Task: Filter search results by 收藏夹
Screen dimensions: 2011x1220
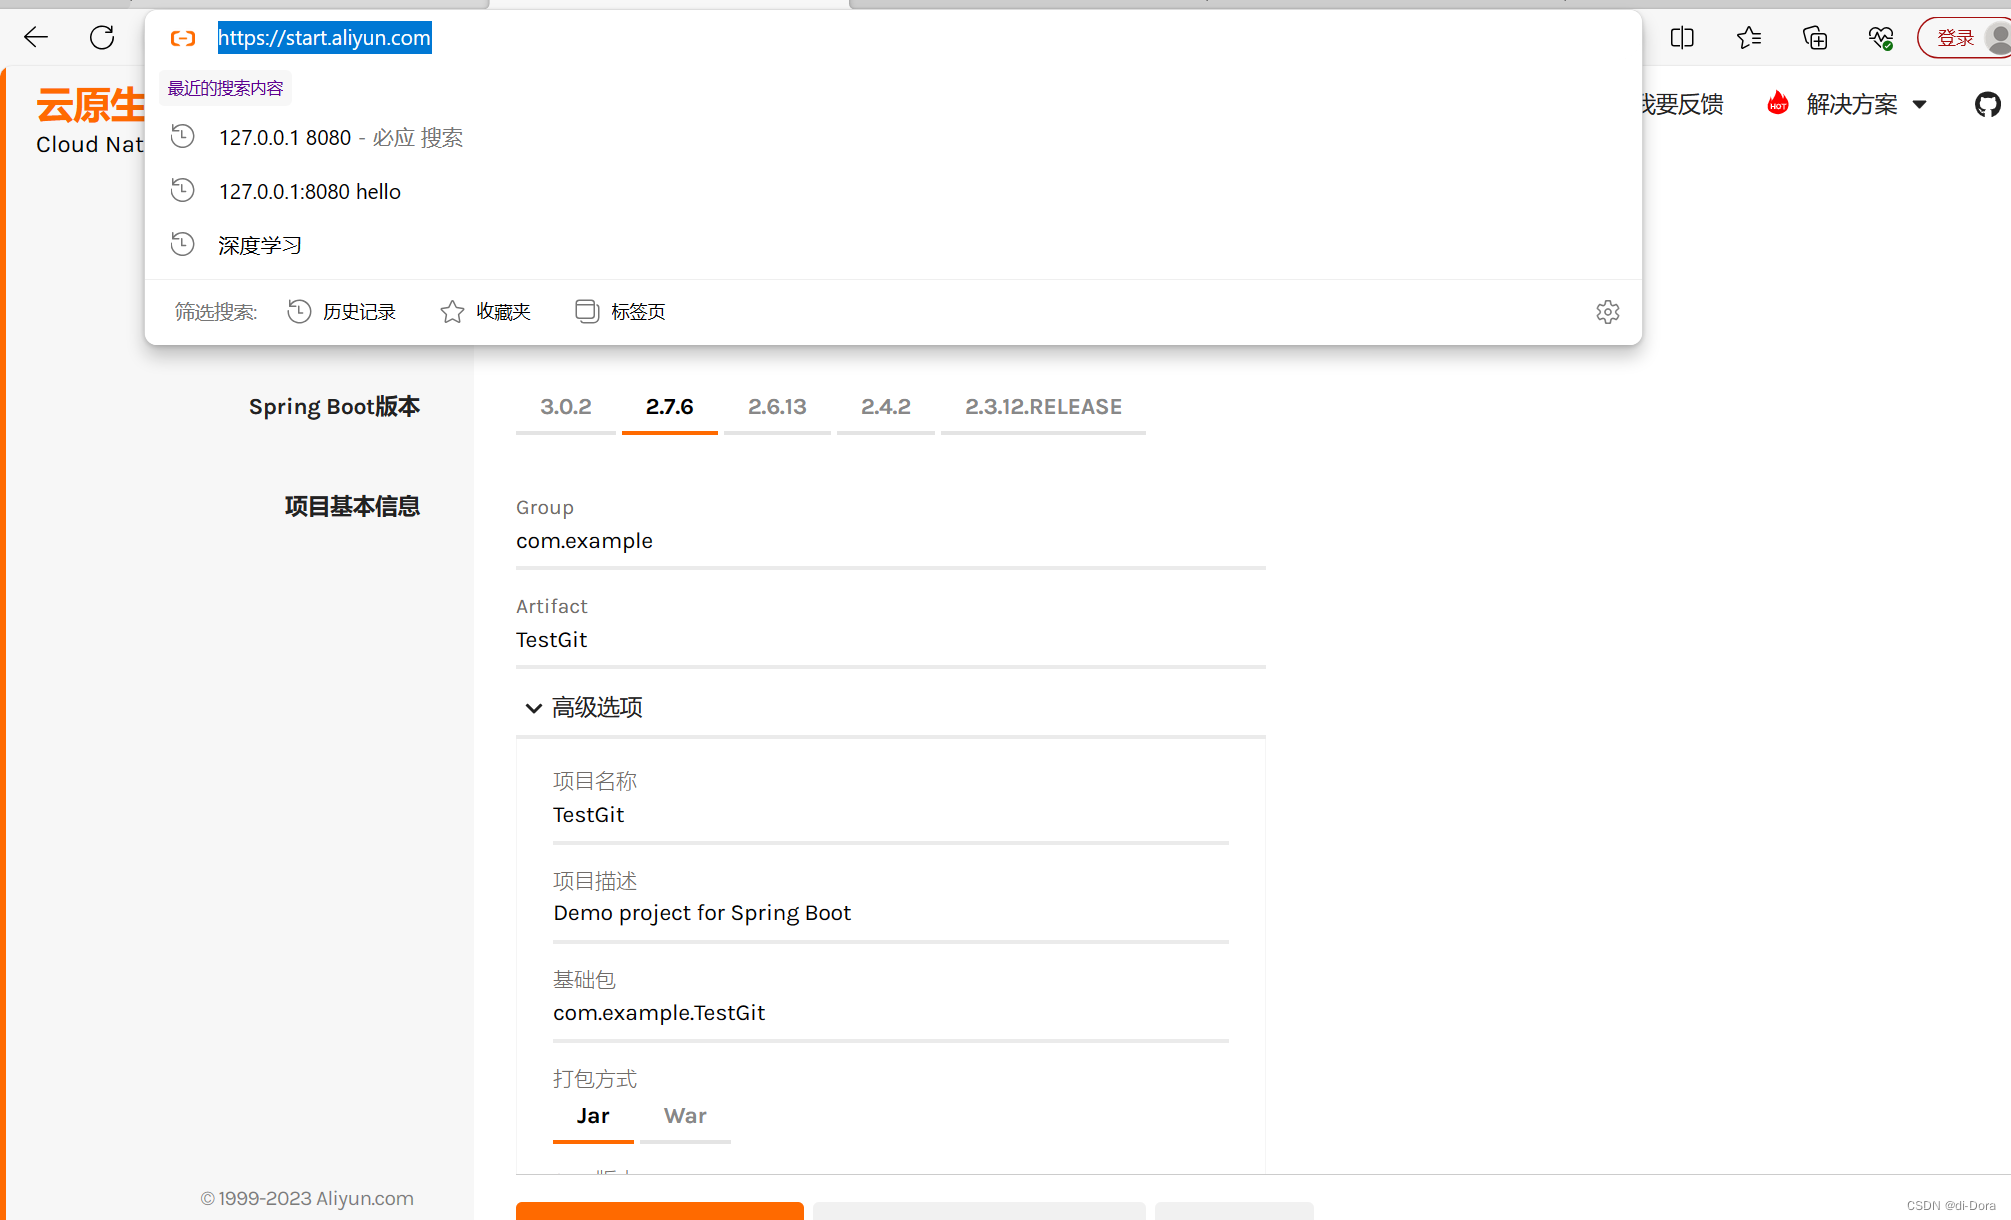Action: [503, 311]
